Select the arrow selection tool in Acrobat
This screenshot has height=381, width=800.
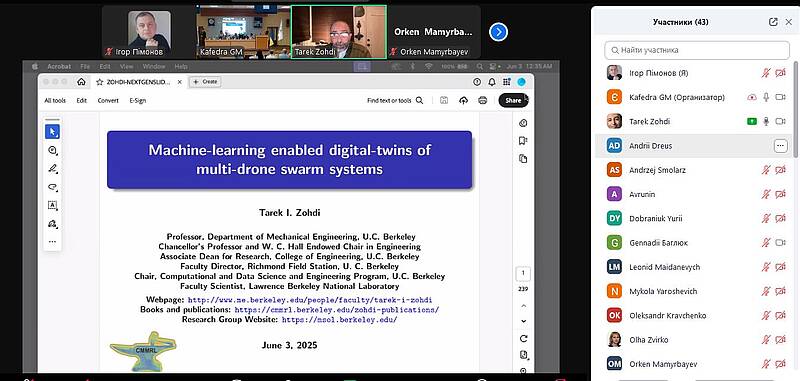point(52,132)
